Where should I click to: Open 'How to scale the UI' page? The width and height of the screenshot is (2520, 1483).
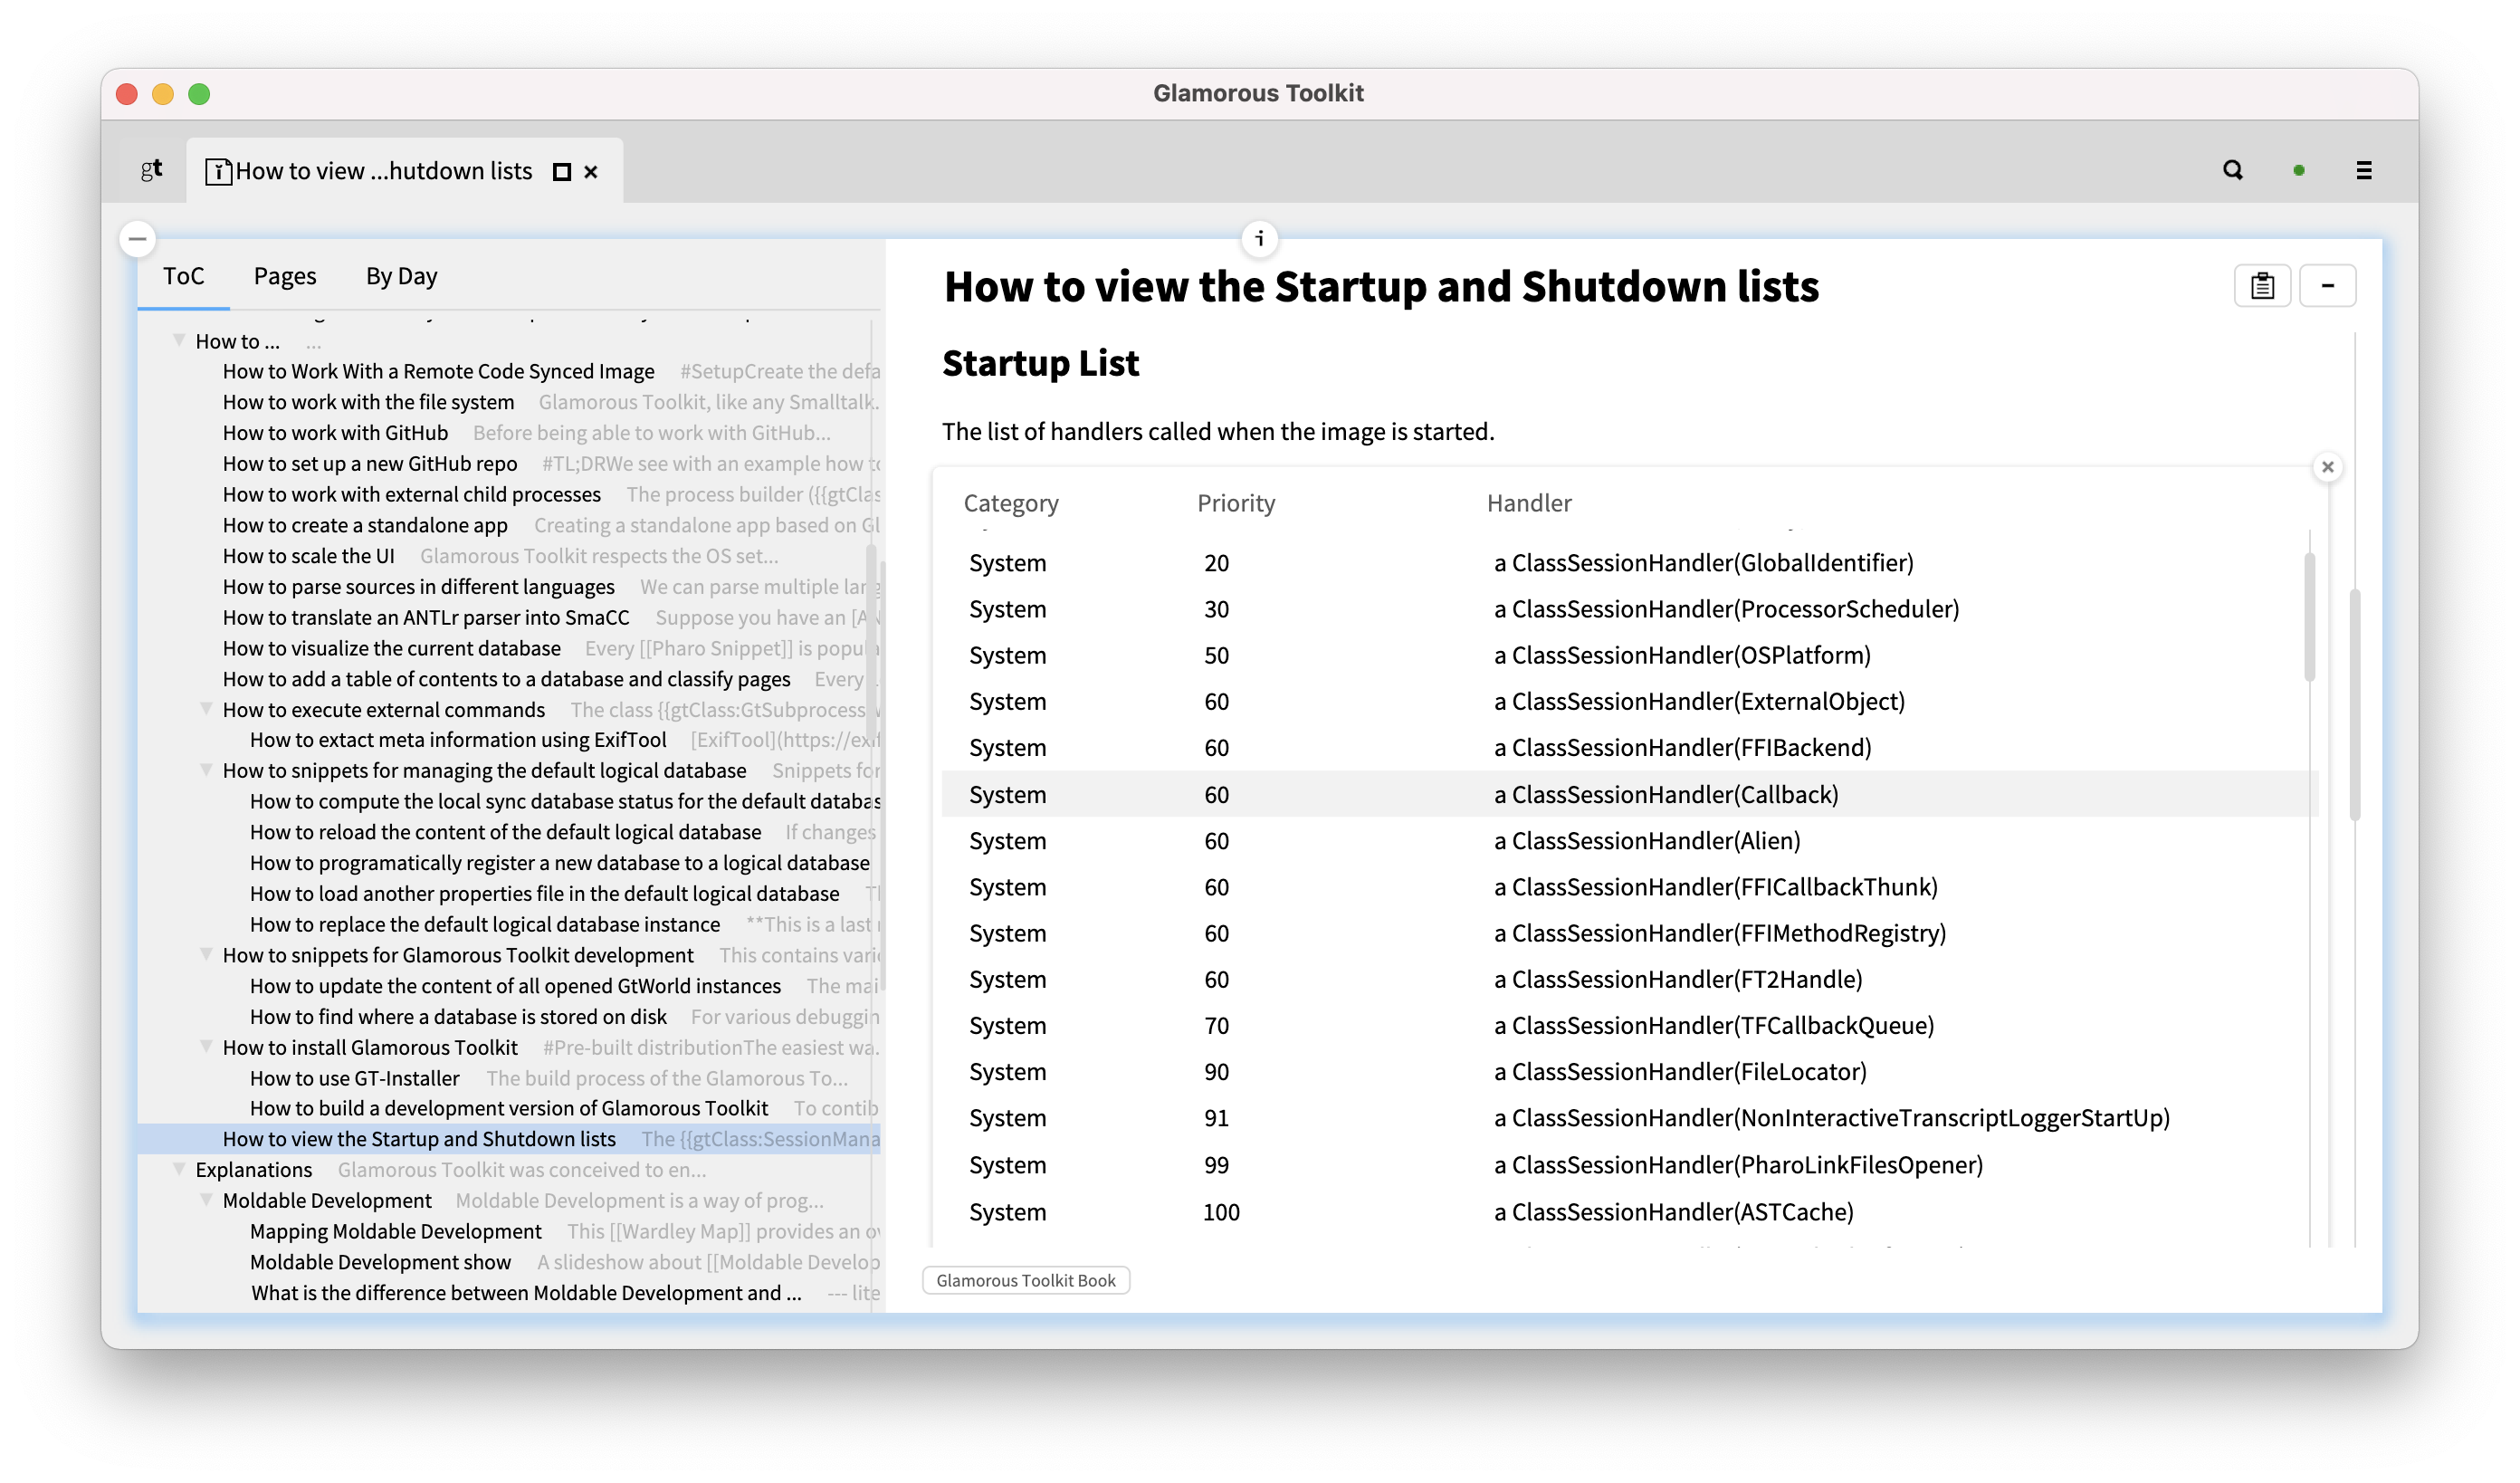point(308,556)
